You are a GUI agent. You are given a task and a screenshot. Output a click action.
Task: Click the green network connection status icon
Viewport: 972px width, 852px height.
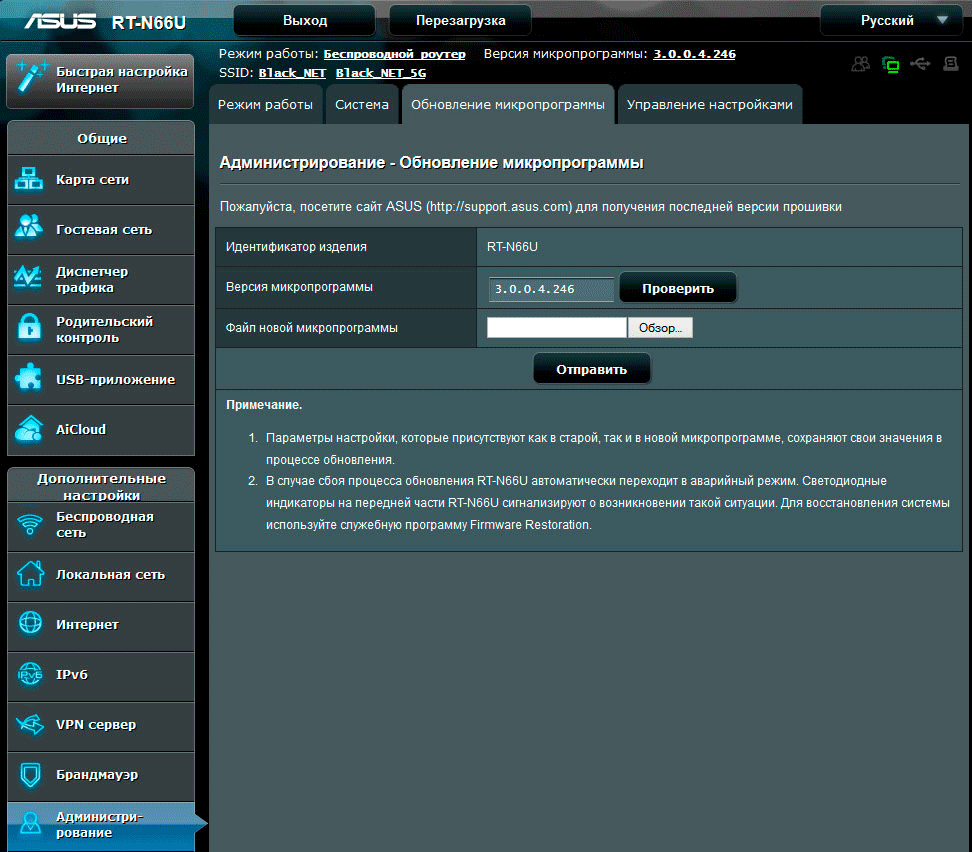pos(891,64)
